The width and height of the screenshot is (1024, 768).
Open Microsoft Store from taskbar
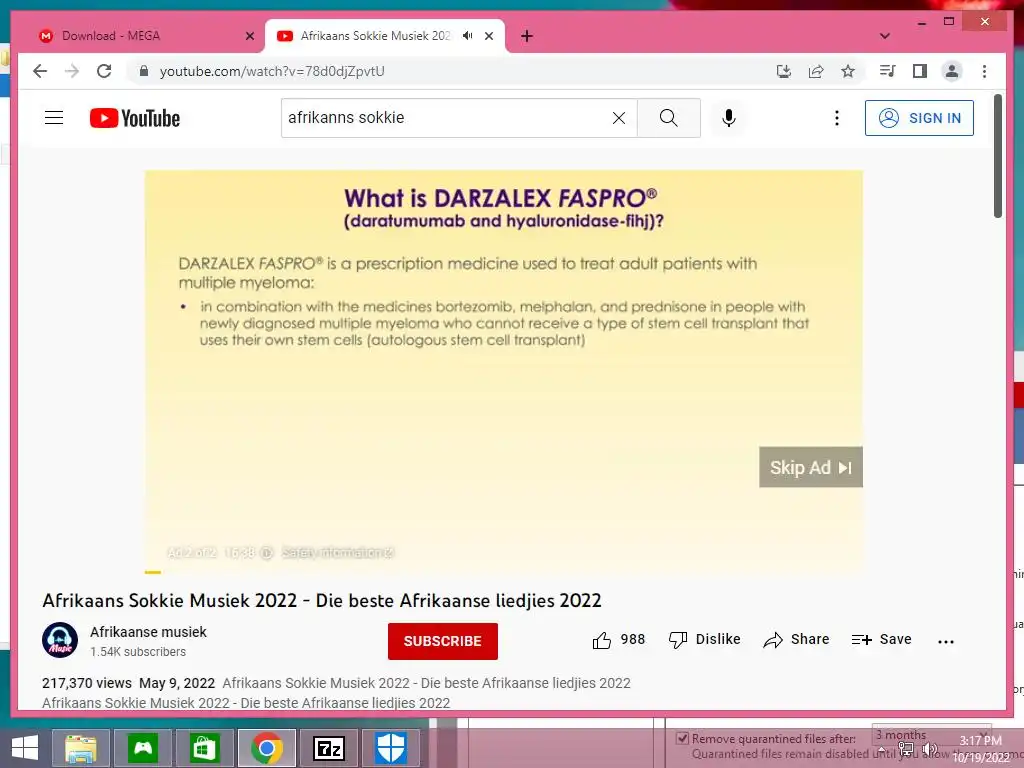pos(205,748)
